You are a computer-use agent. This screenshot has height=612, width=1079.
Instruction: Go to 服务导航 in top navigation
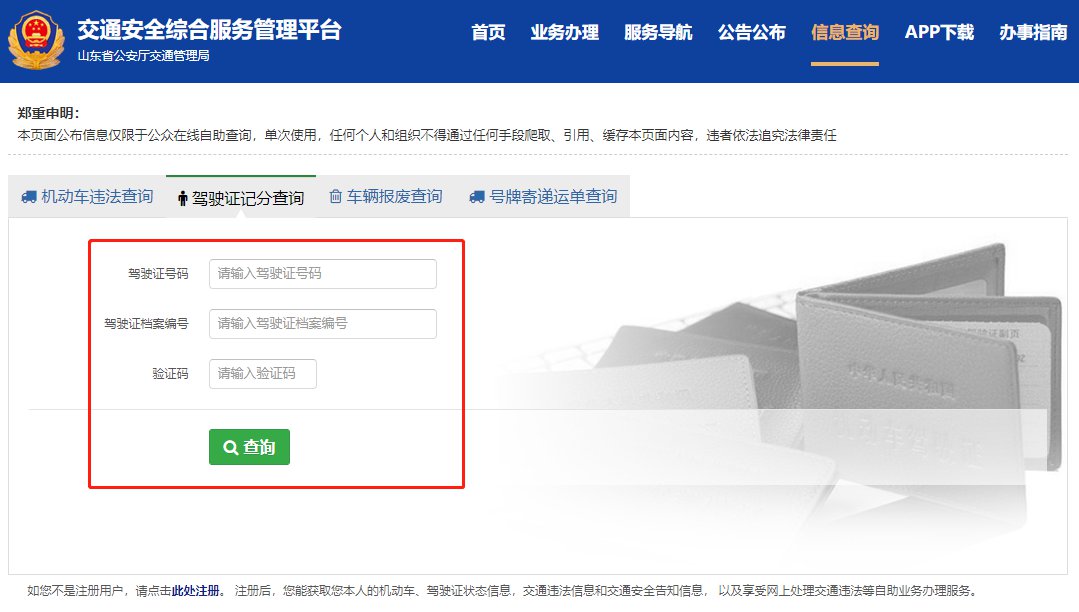point(658,32)
